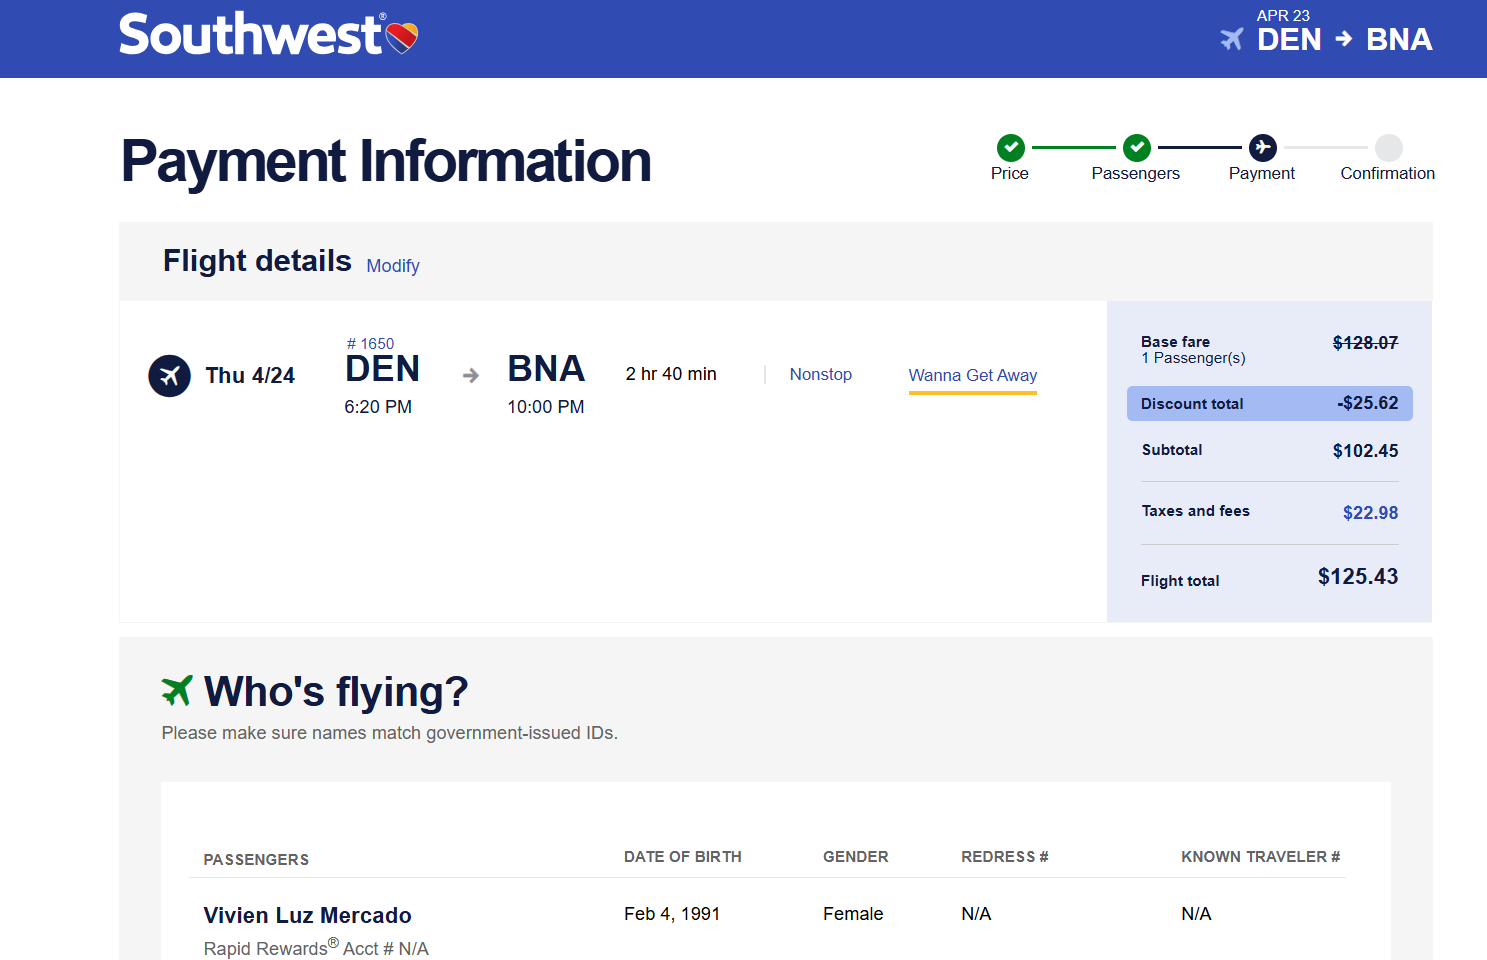This screenshot has height=960, width=1487.
Task: Open the Wanna Get Away fare link
Action: (972, 375)
